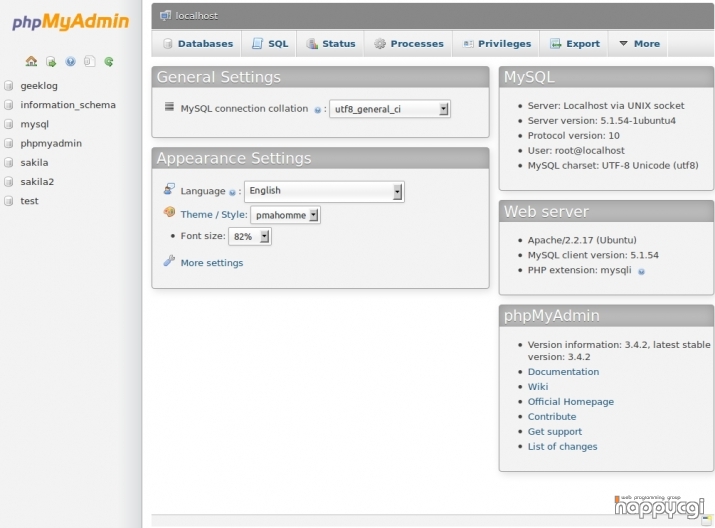Viewport: 715px width, 528px height.
Task: Click the information_schema database icon
Action: [x=8, y=105]
